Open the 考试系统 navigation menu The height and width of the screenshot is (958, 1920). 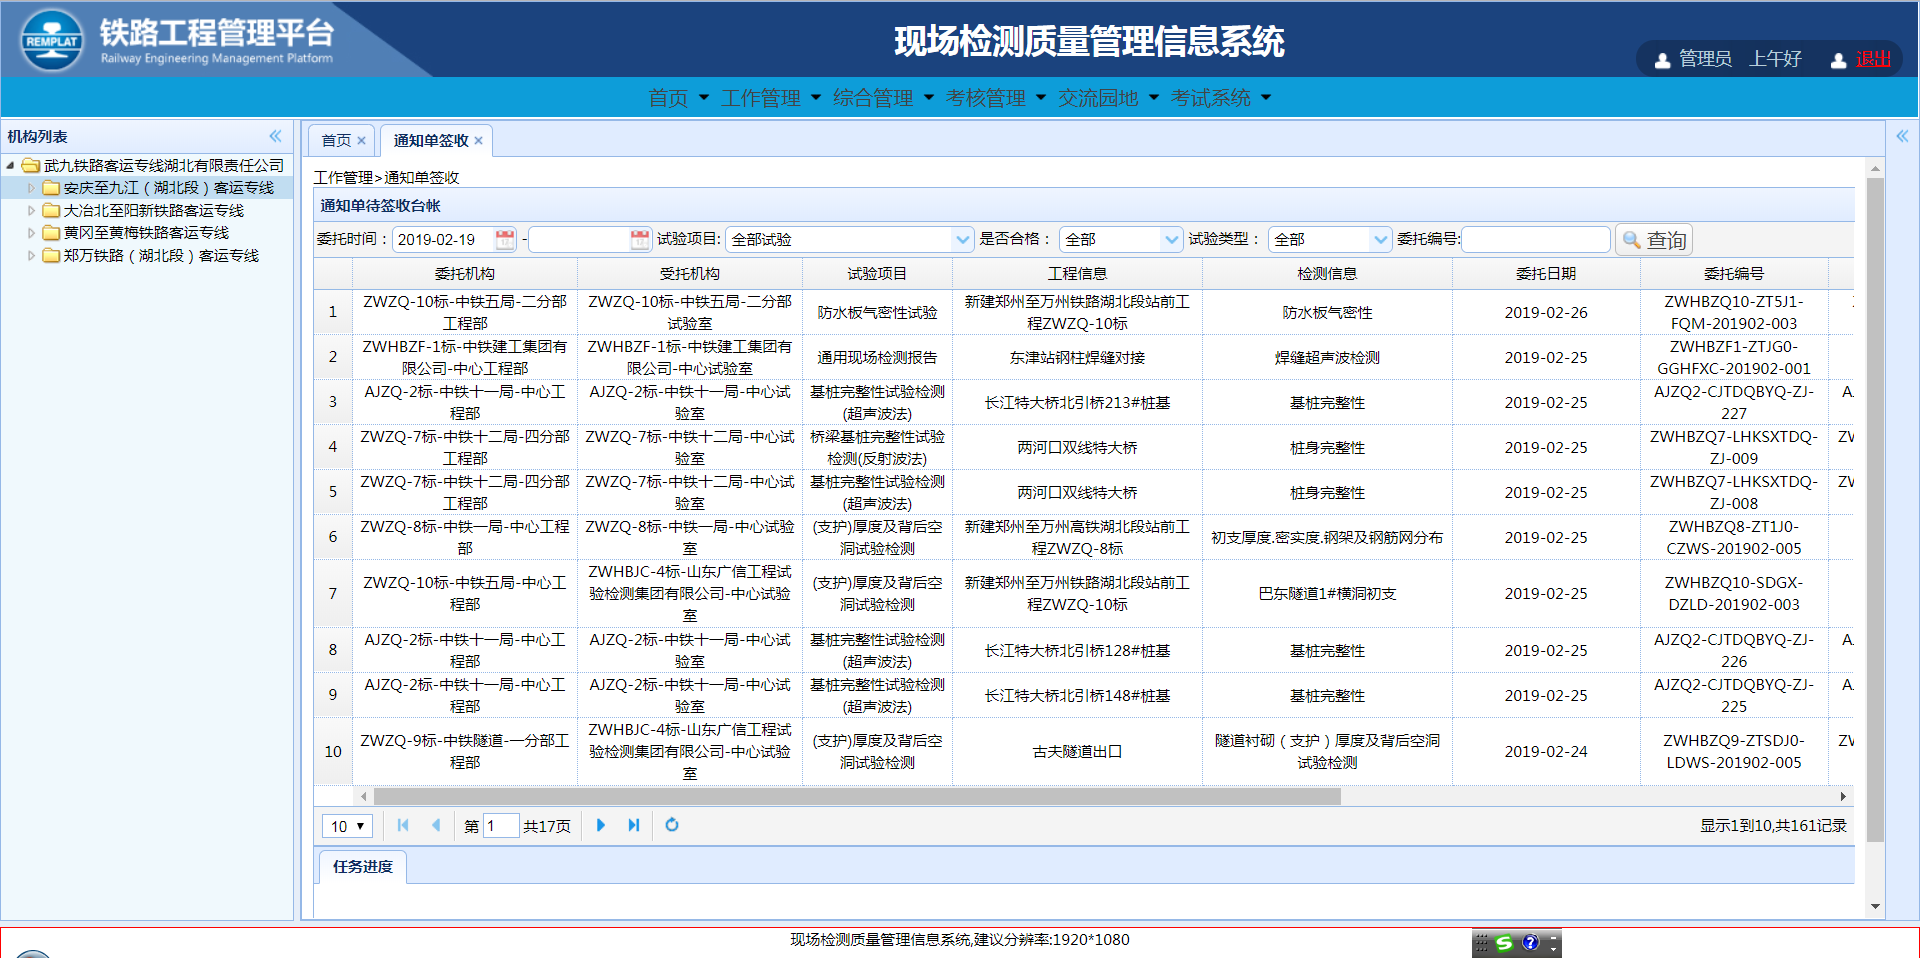coord(1221,98)
